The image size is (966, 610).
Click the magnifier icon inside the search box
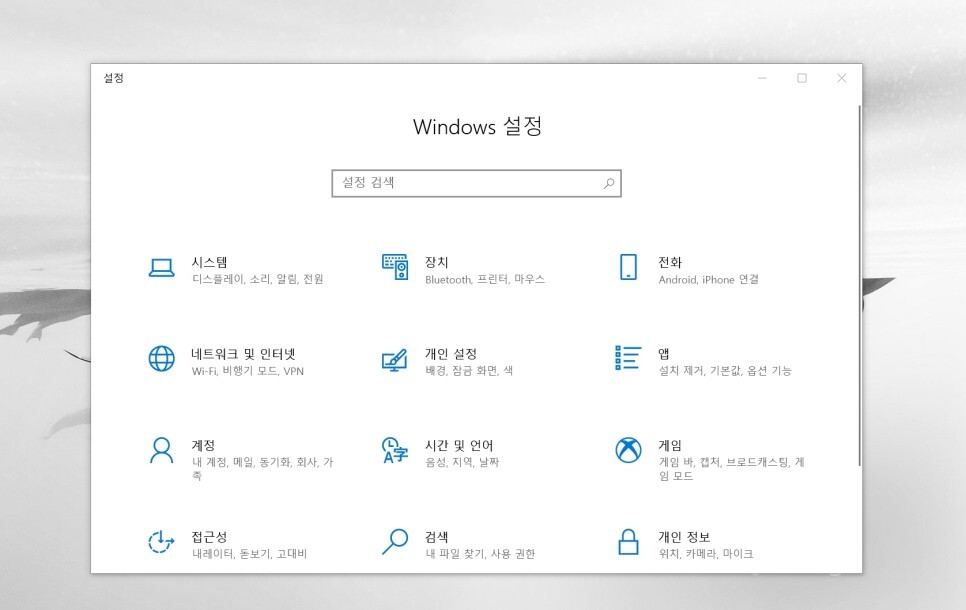pyautogui.click(x=609, y=183)
